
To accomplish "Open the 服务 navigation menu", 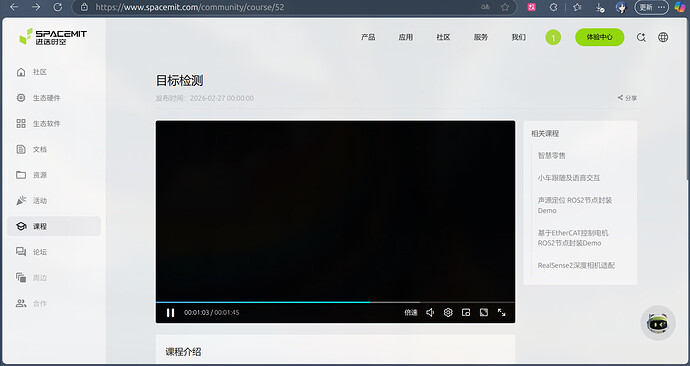I will [x=481, y=37].
